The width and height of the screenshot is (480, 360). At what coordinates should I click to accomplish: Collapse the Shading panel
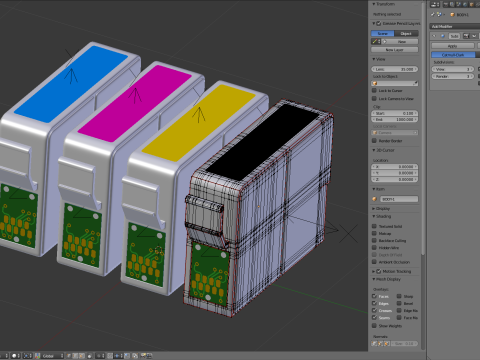374,216
